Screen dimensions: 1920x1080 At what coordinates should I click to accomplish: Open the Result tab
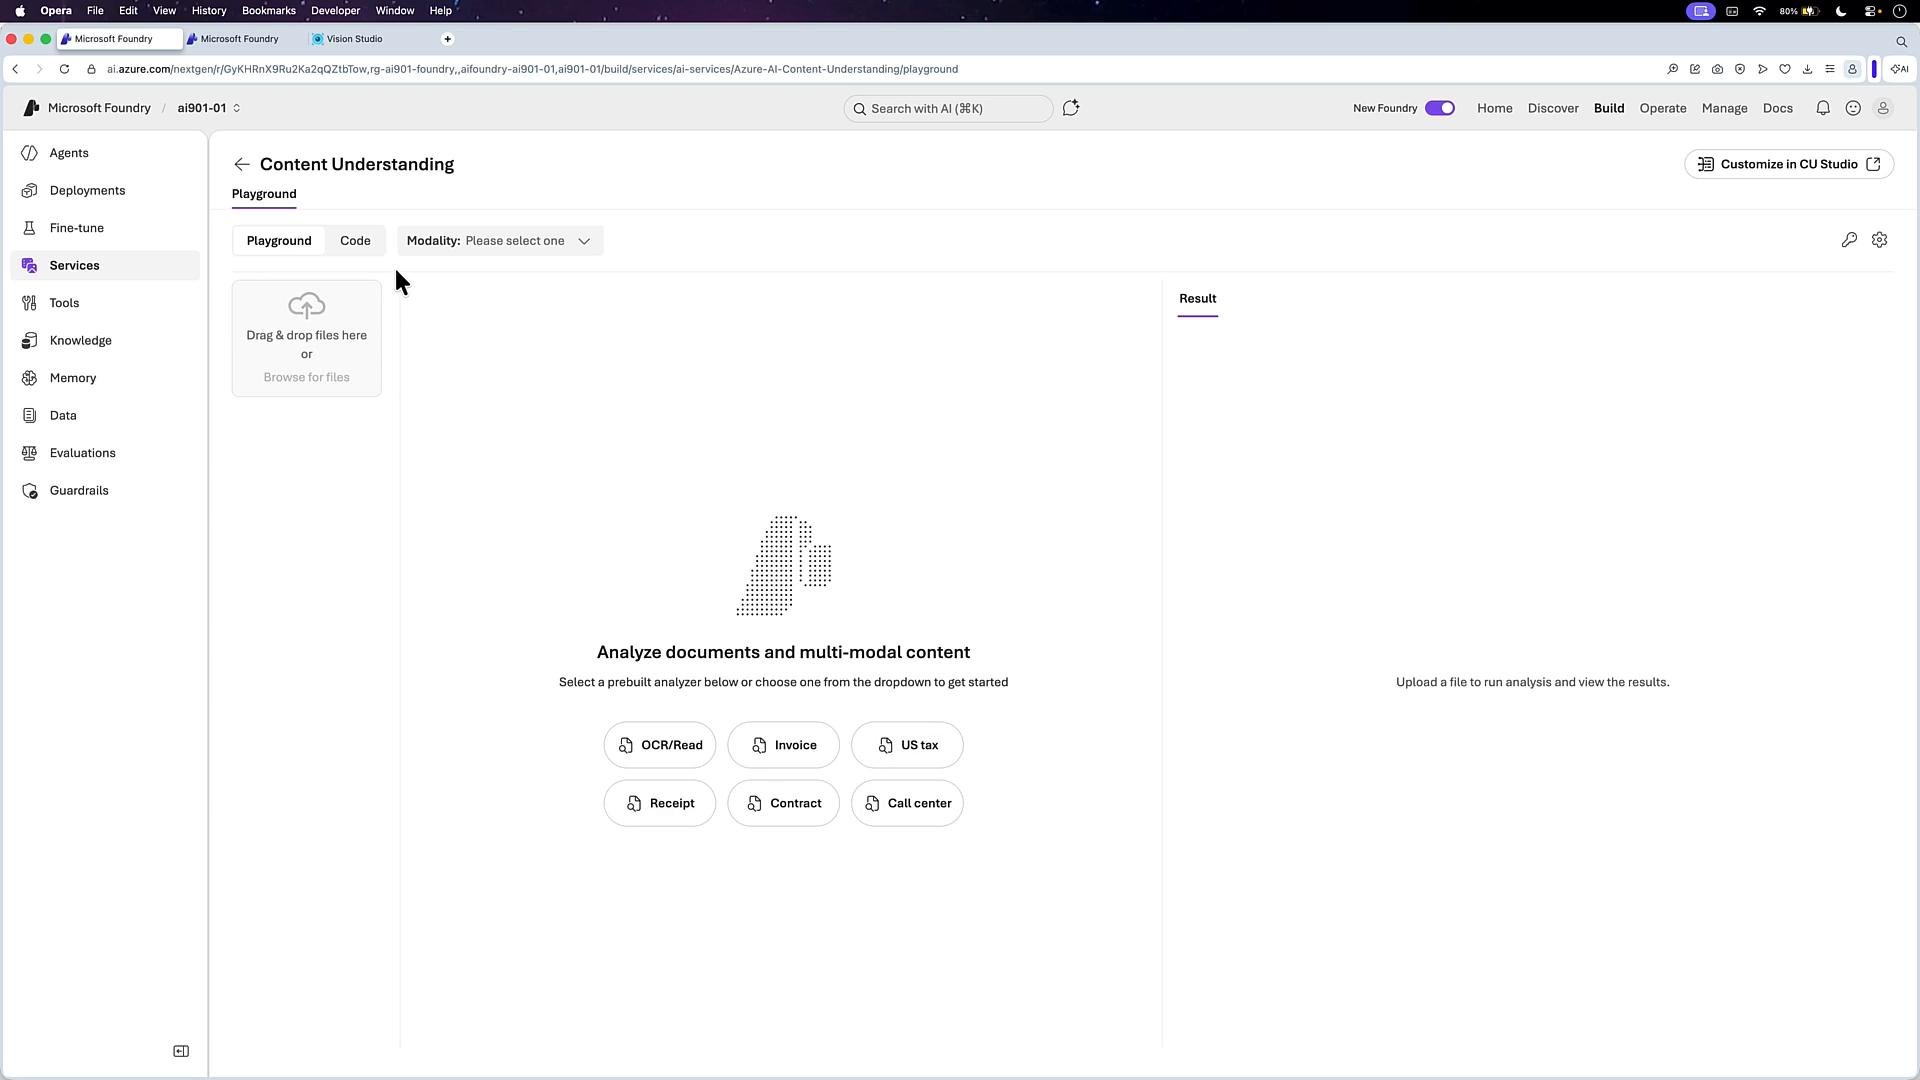1198,299
